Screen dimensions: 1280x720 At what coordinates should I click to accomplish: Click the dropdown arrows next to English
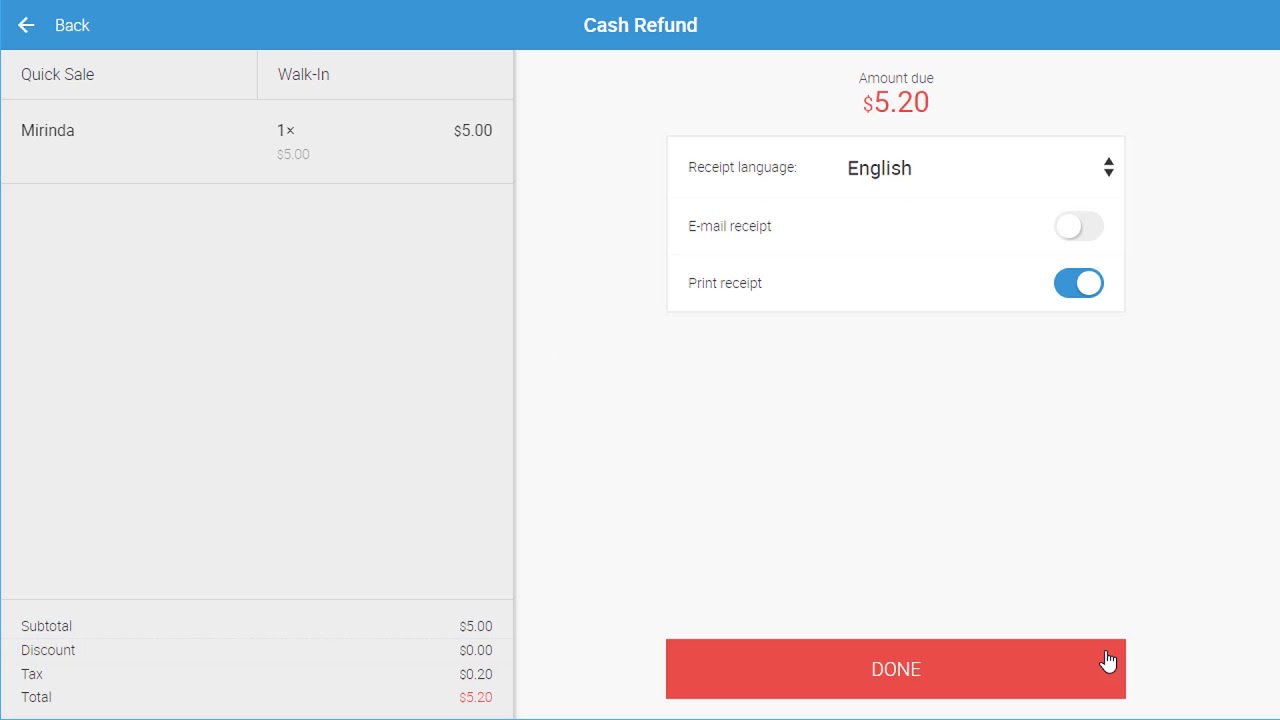tap(1108, 168)
